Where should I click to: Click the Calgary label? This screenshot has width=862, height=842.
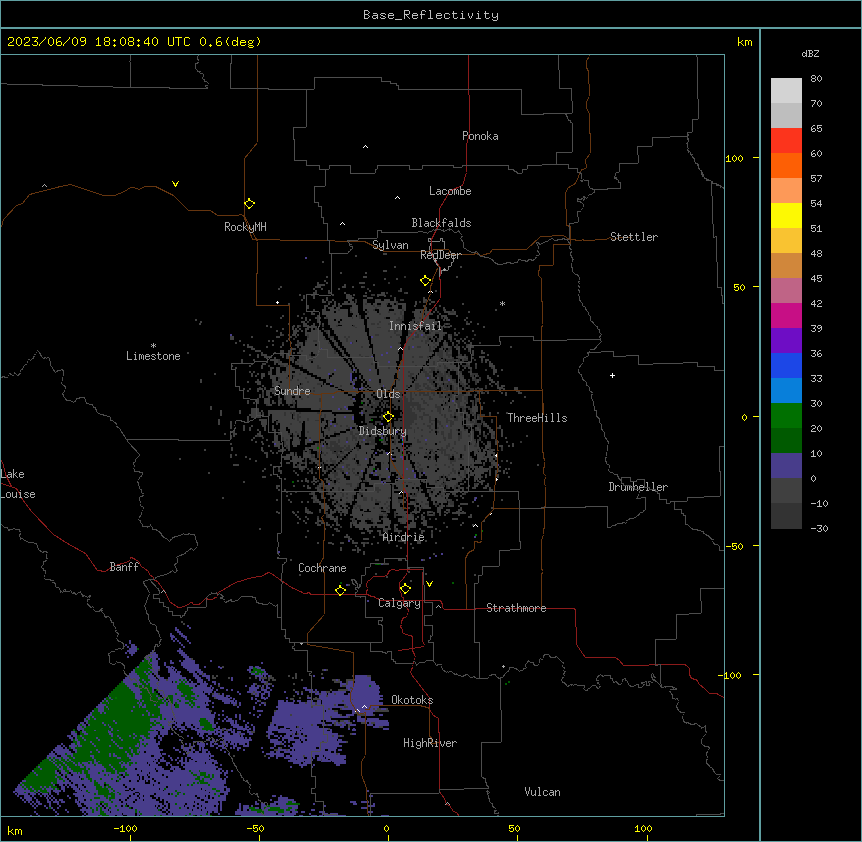[x=399, y=603]
